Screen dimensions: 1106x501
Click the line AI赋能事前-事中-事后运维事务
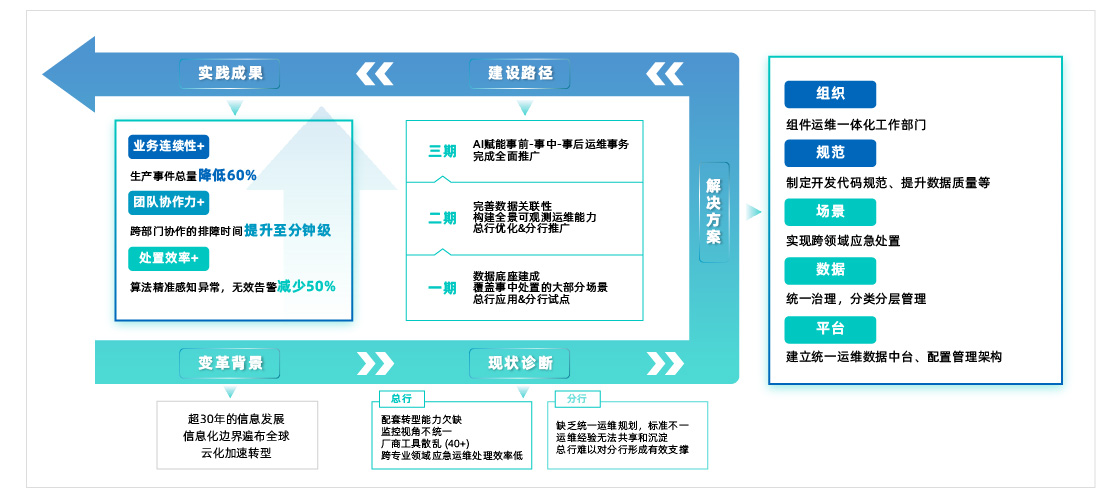pyautogui.click(x=551, y=145)
